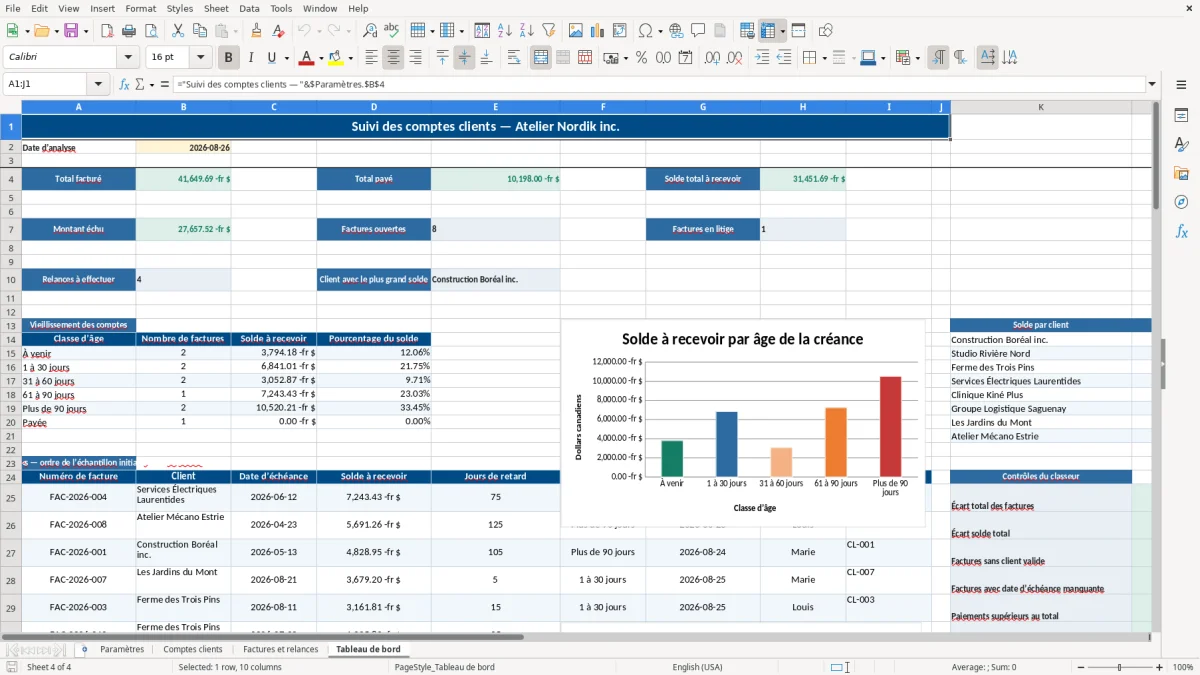Screen dimensions: 1200x675
Task: Toggle Merge and Center Cells
Action: coord(540,58)
